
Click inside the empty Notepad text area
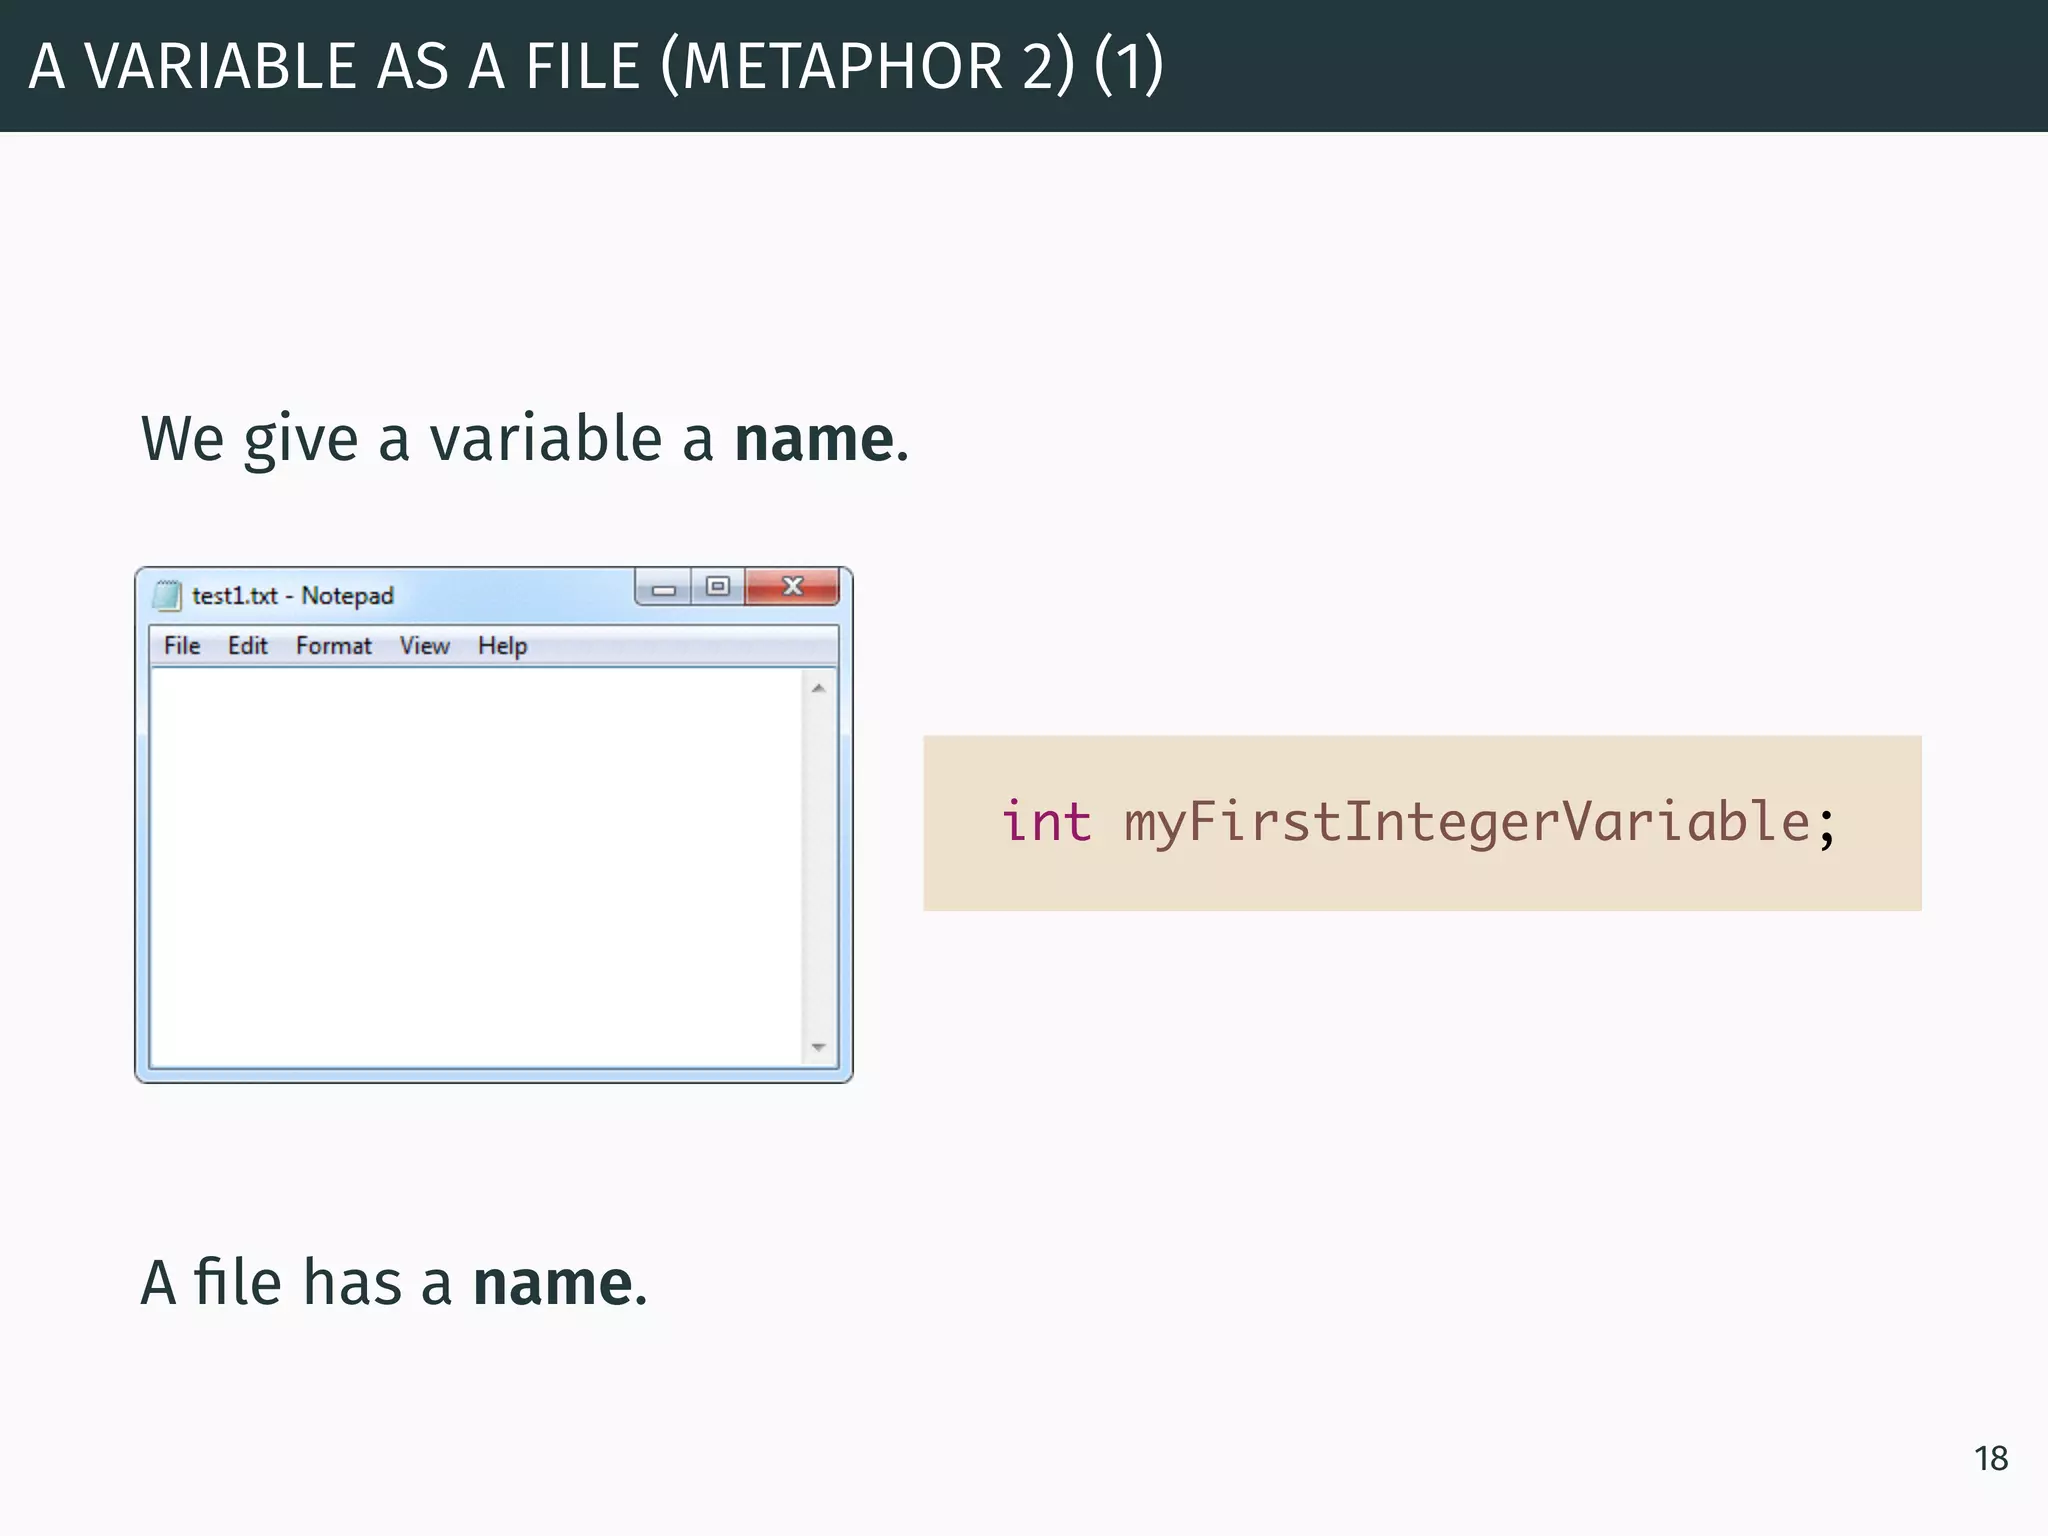(476, 867)
